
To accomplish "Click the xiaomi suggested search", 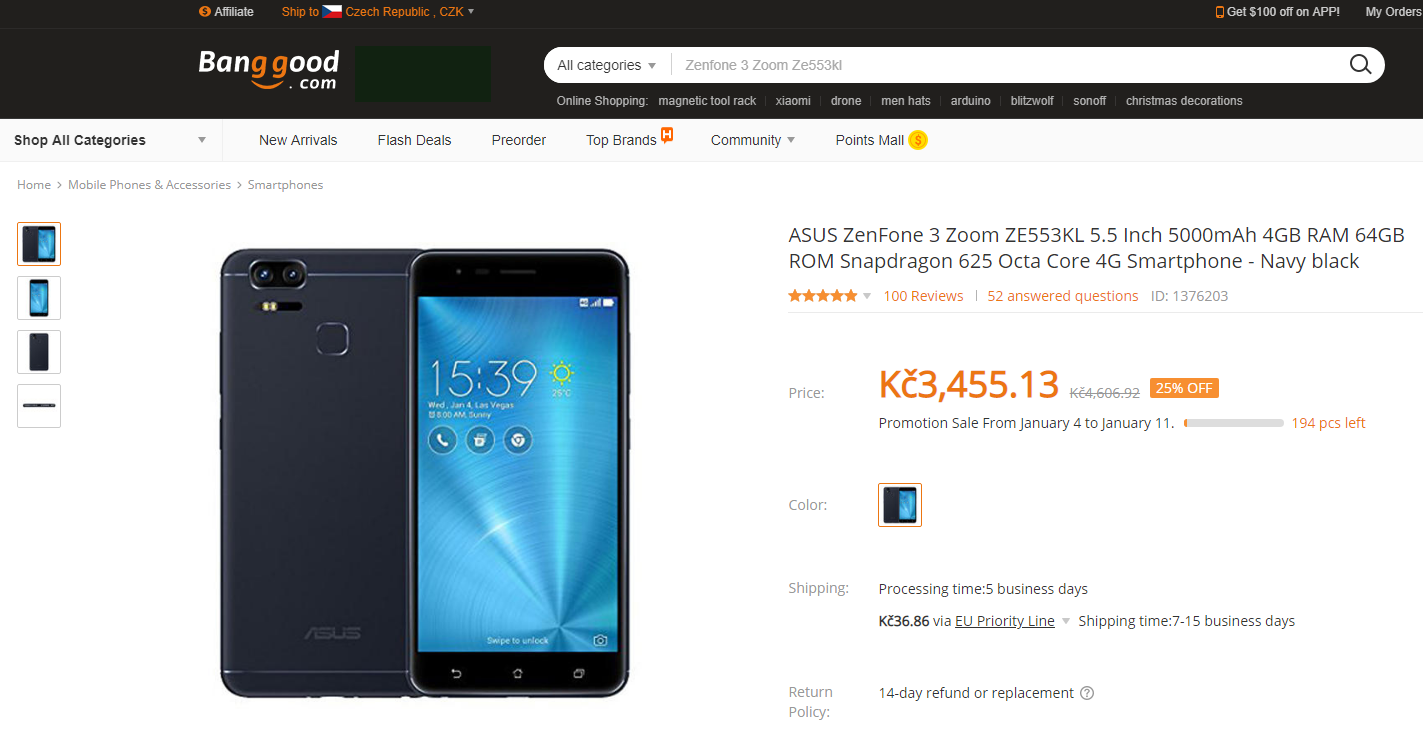I will 793,101.
